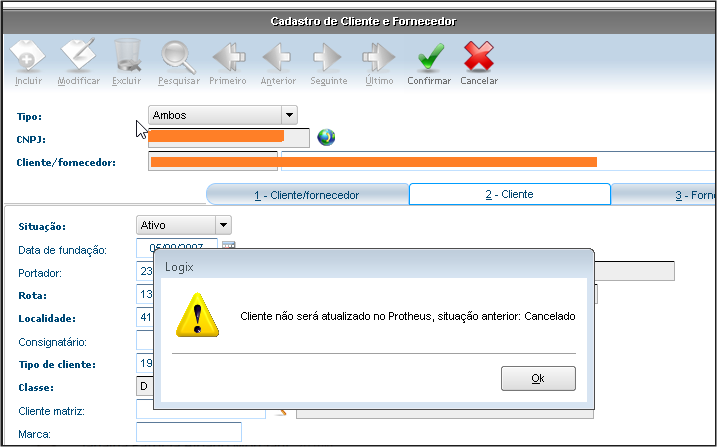
Task: Click the Classe field showing D
Action: pos(145,386)
